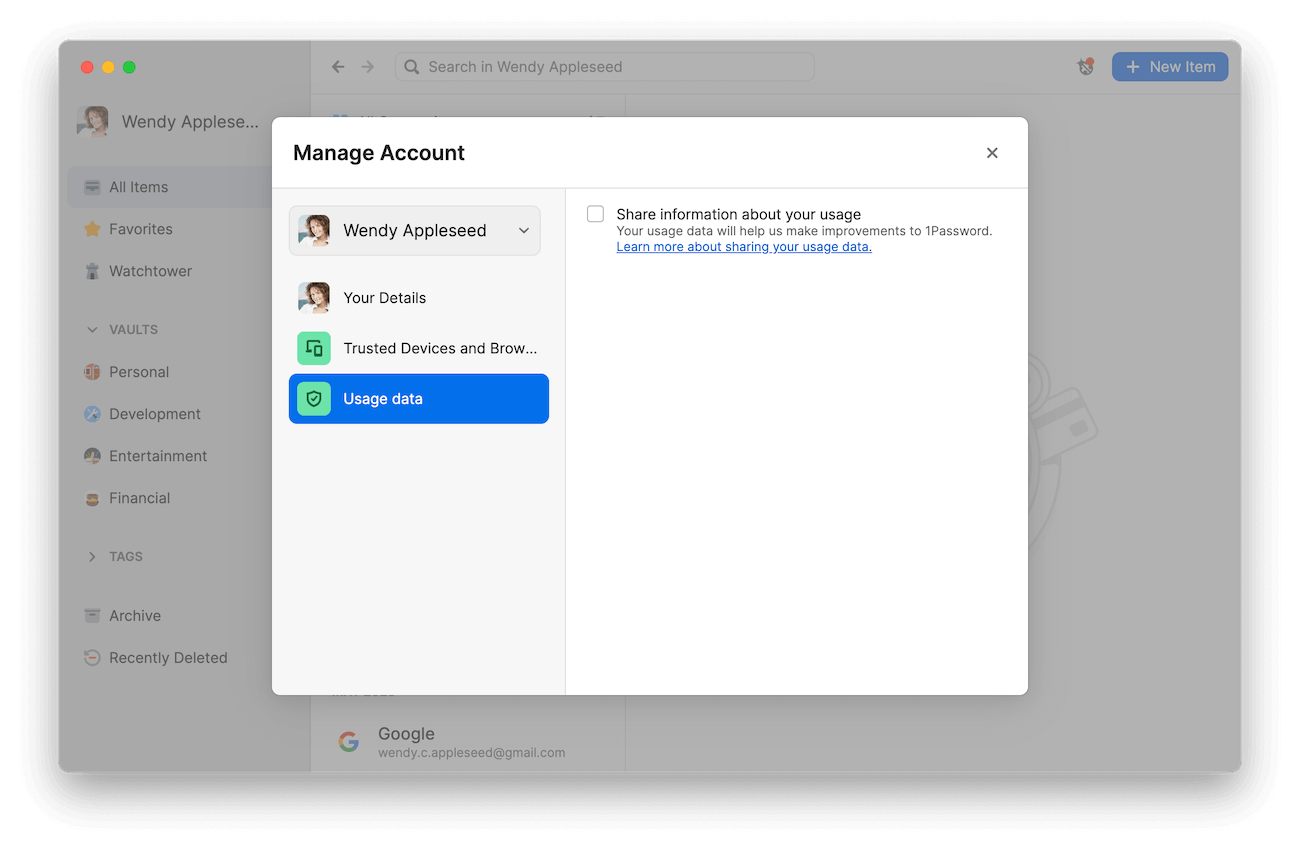Click the New Item button

[x=1170, y=66]
